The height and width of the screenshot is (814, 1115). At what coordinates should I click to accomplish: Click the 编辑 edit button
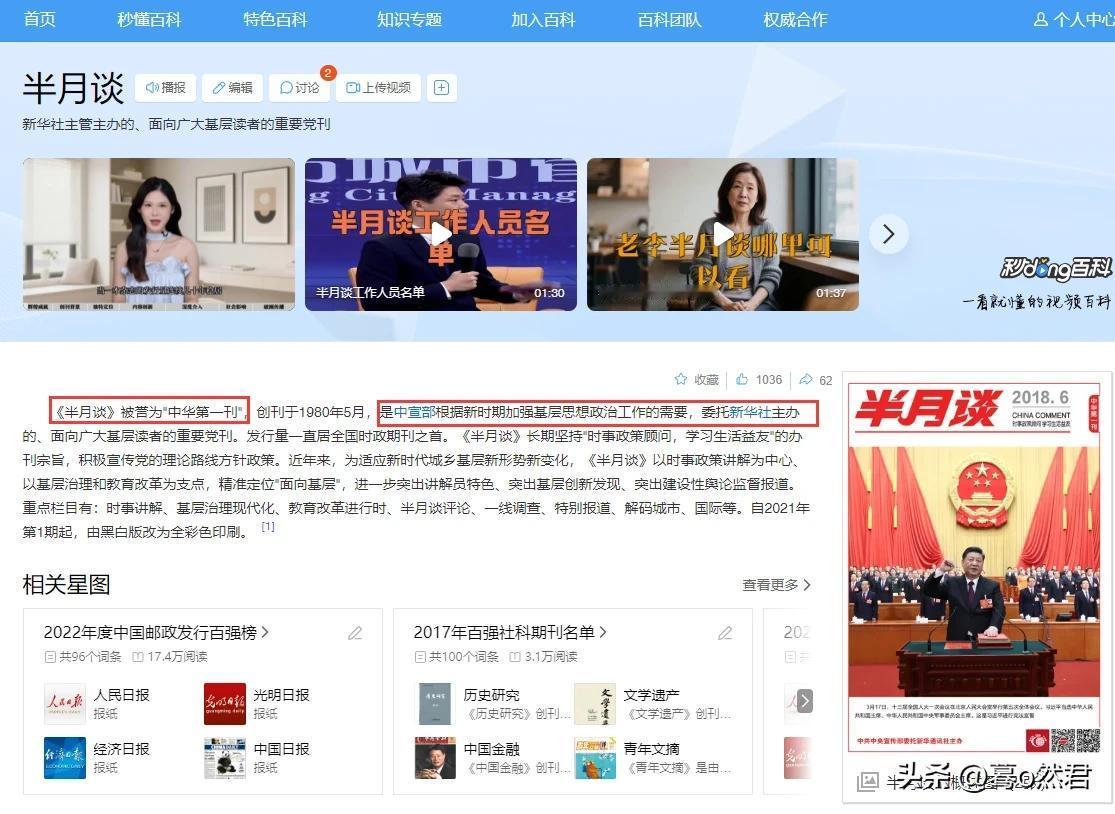233,87
